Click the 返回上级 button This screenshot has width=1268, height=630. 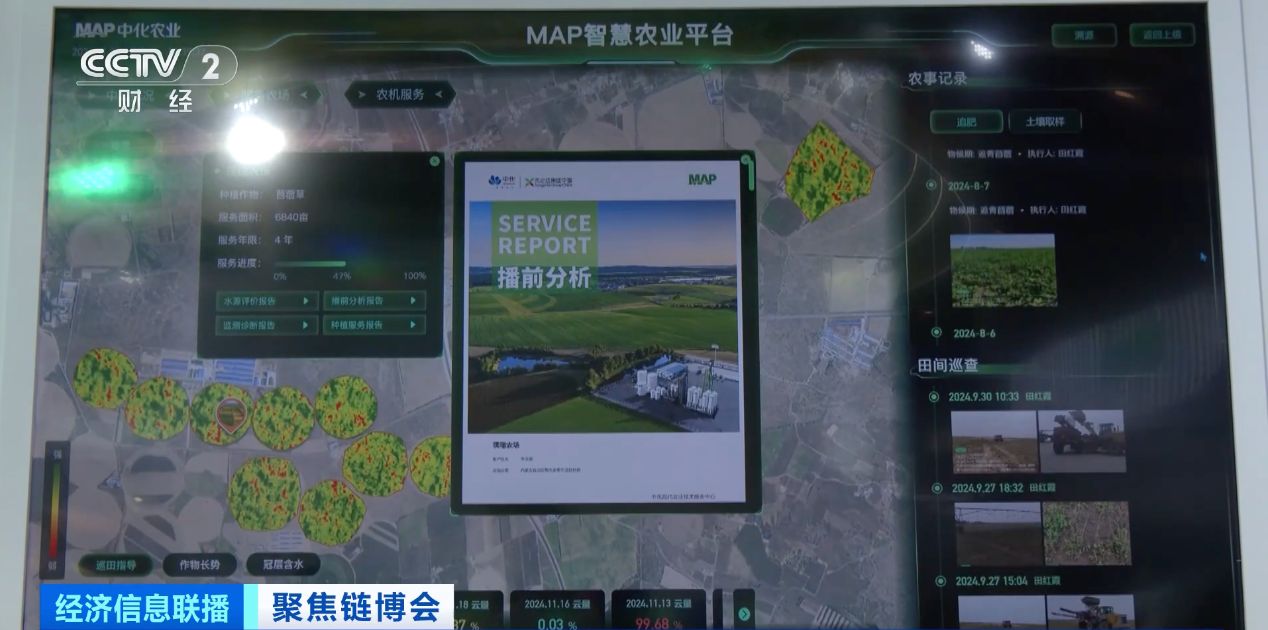tap(1162, 35)
